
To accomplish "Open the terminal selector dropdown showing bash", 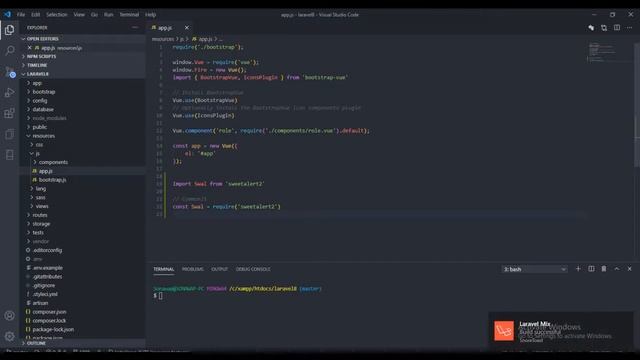I will tap(534, 269).
